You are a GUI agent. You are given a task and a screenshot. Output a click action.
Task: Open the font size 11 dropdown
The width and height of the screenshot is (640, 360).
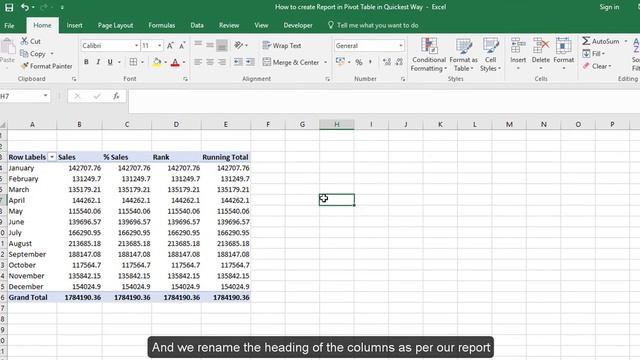tap(160, 46)
